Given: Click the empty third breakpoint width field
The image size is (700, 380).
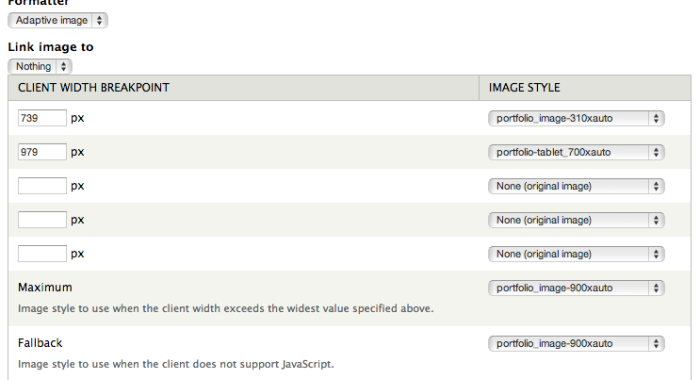Looking at the screenshot, I should point(42,186).
